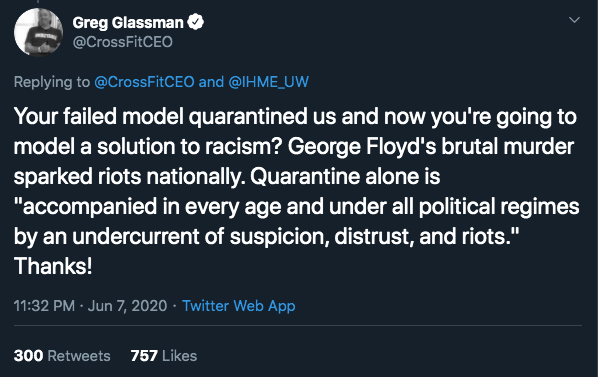Click the gray "Replying to" label
This screenshot has width=598, height=377.
[52, 82]
